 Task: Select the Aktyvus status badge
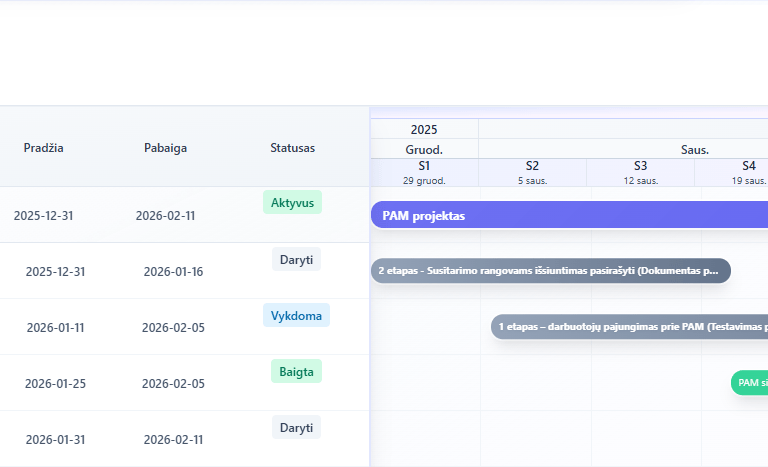pos(292,202)
